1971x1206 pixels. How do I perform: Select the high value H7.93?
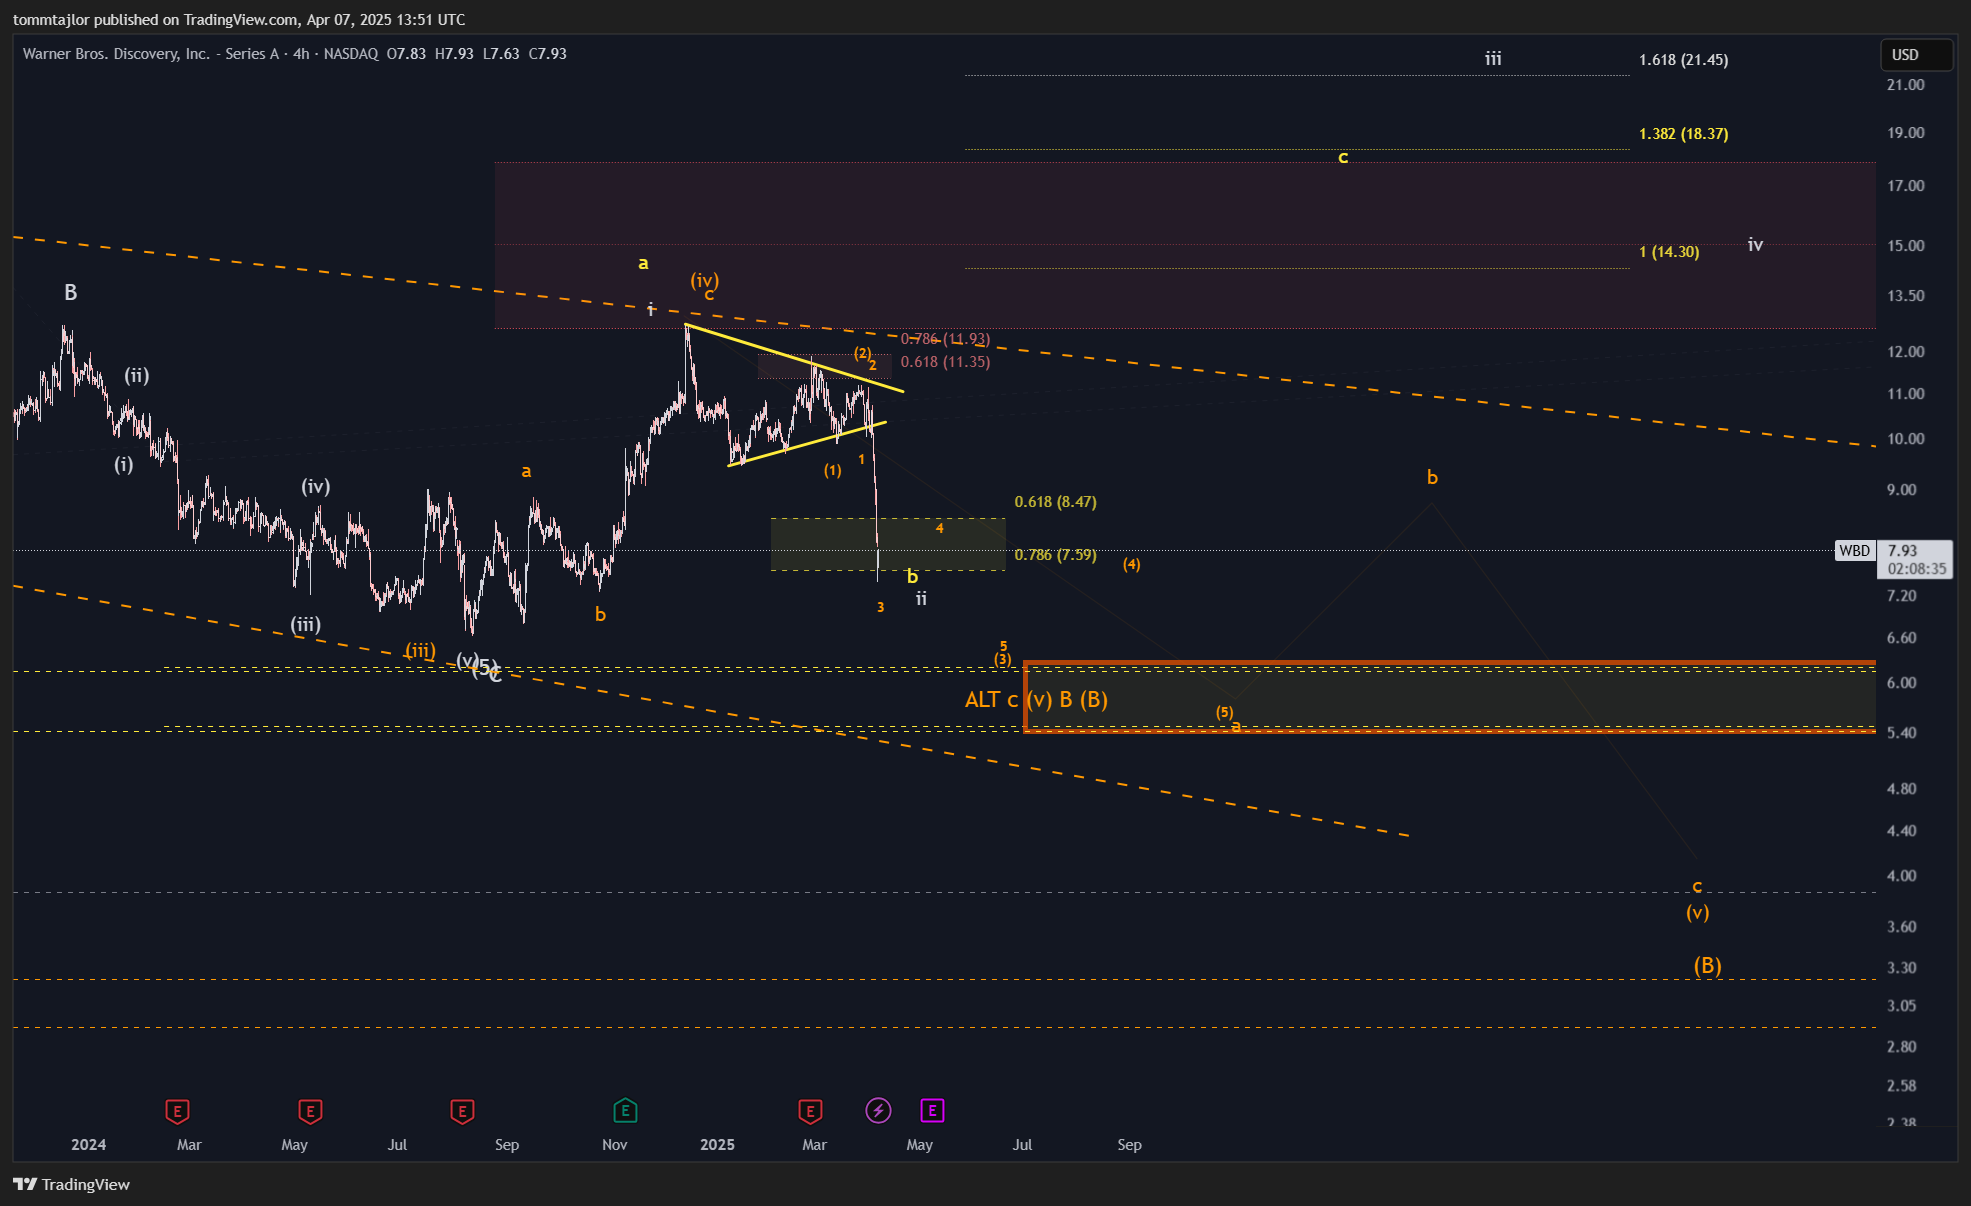(454, 54)
